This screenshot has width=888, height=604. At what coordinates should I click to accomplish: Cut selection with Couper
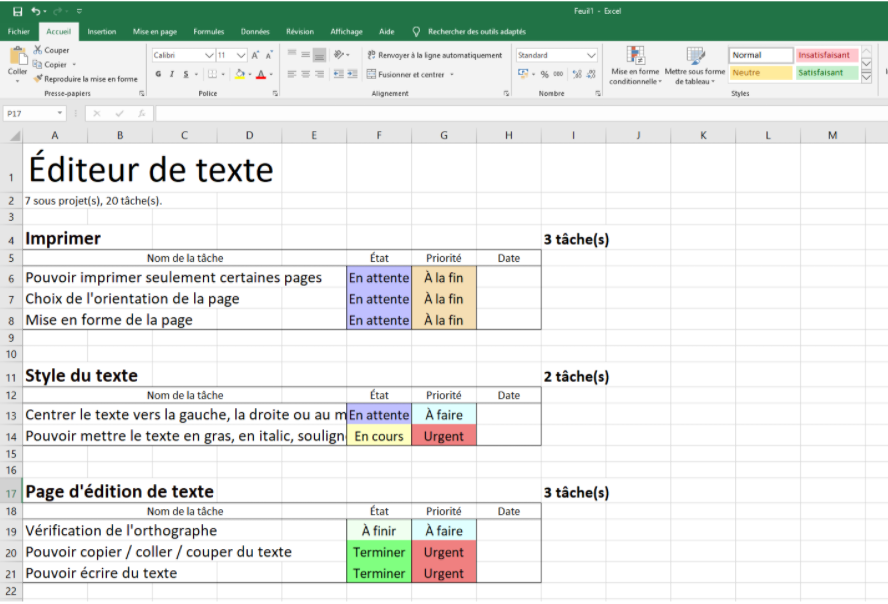(51, 50)
